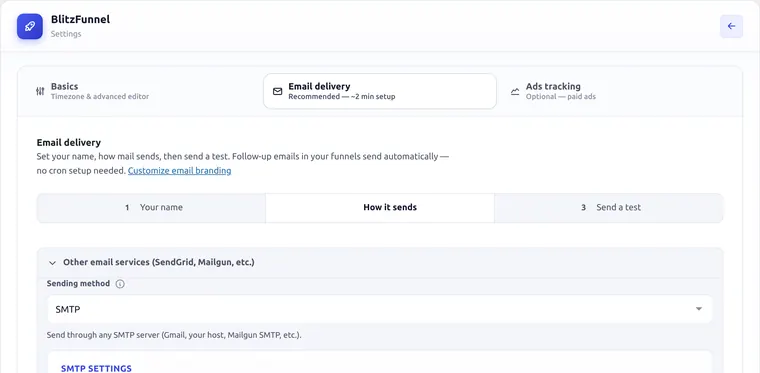The image size is (760, 373).
Task: Click the 'Send through any SMTP server' hint text
Action: tap(174, 335)
